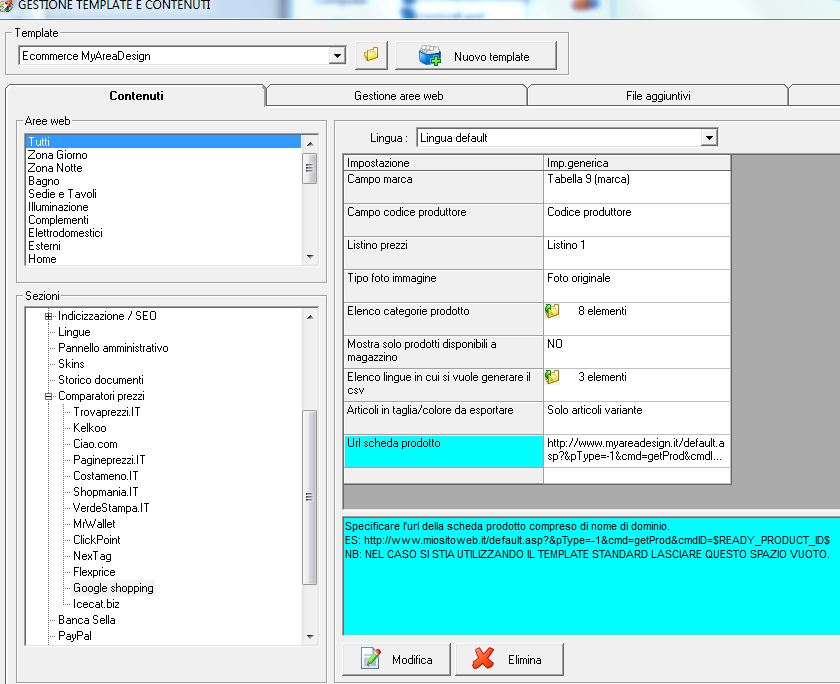
Task: Click the Impostazione column header
Action: point(443,163)
